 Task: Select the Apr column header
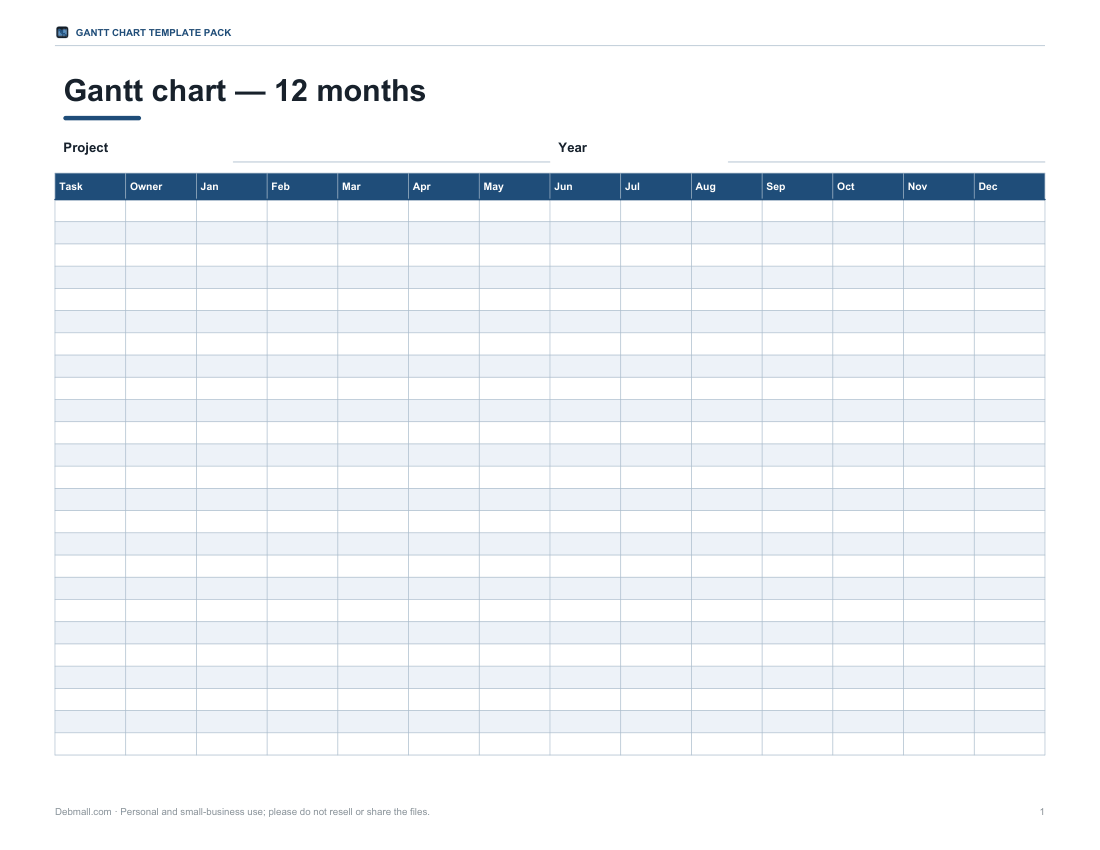pyautogui.click(x=444, y=187)
